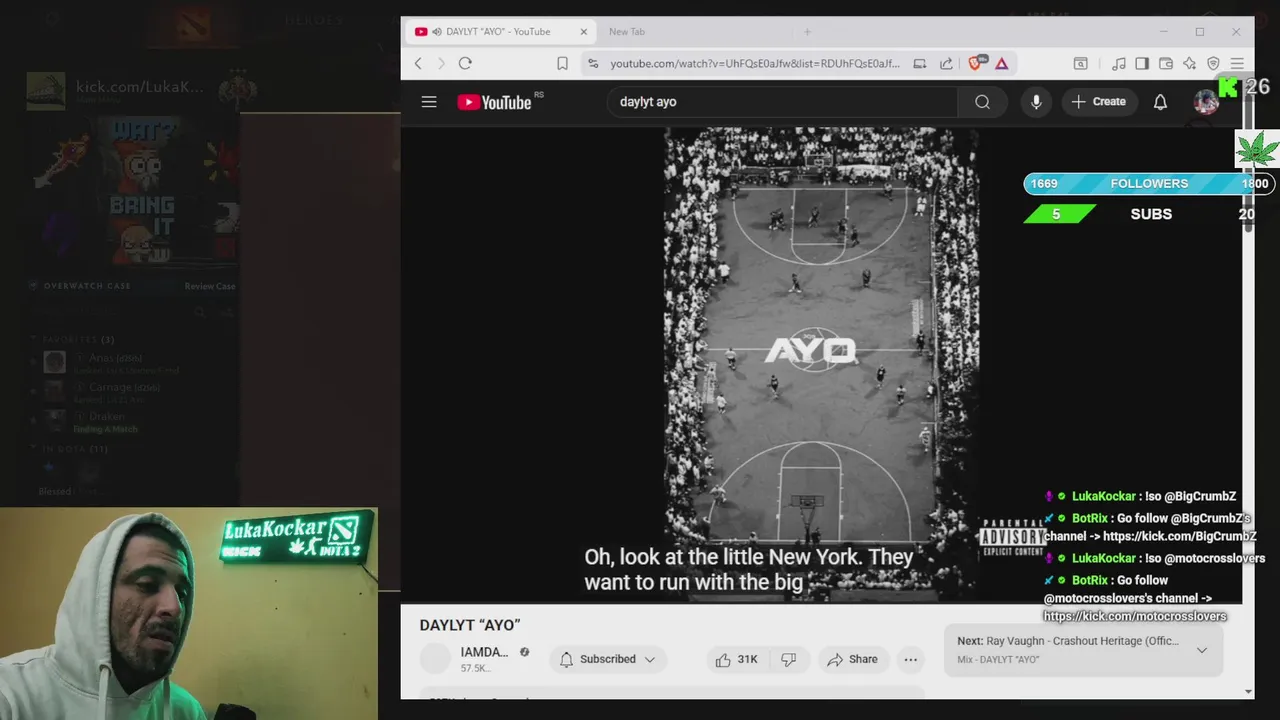This screenshot has width=1280, height=720.
Task: Click 'Review Case' in Dota background window
Action: 210,286
